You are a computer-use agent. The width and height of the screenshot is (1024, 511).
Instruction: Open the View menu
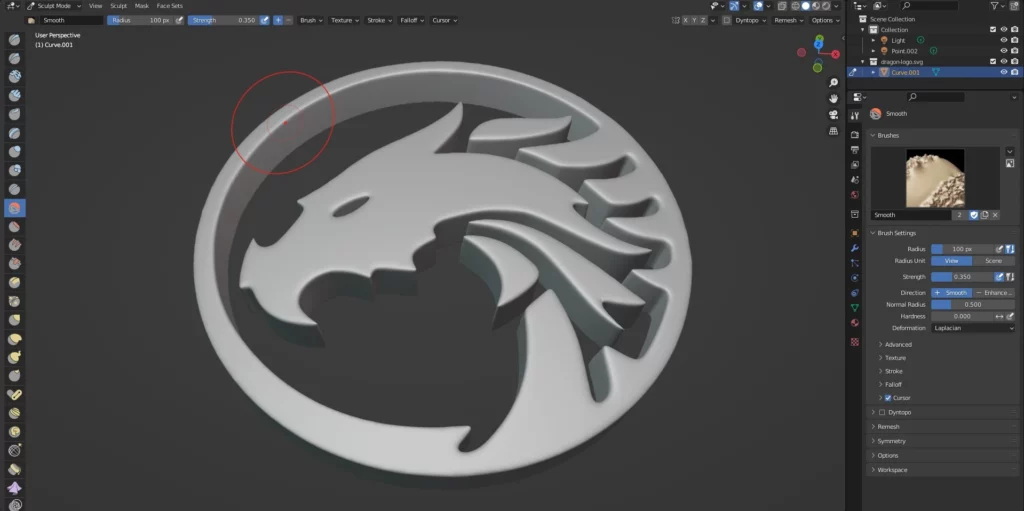point(95,6)
